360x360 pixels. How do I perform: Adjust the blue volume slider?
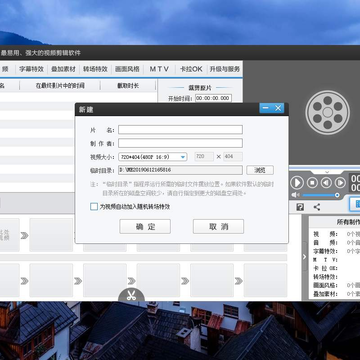pyautogui.click(x=321, y=195)
